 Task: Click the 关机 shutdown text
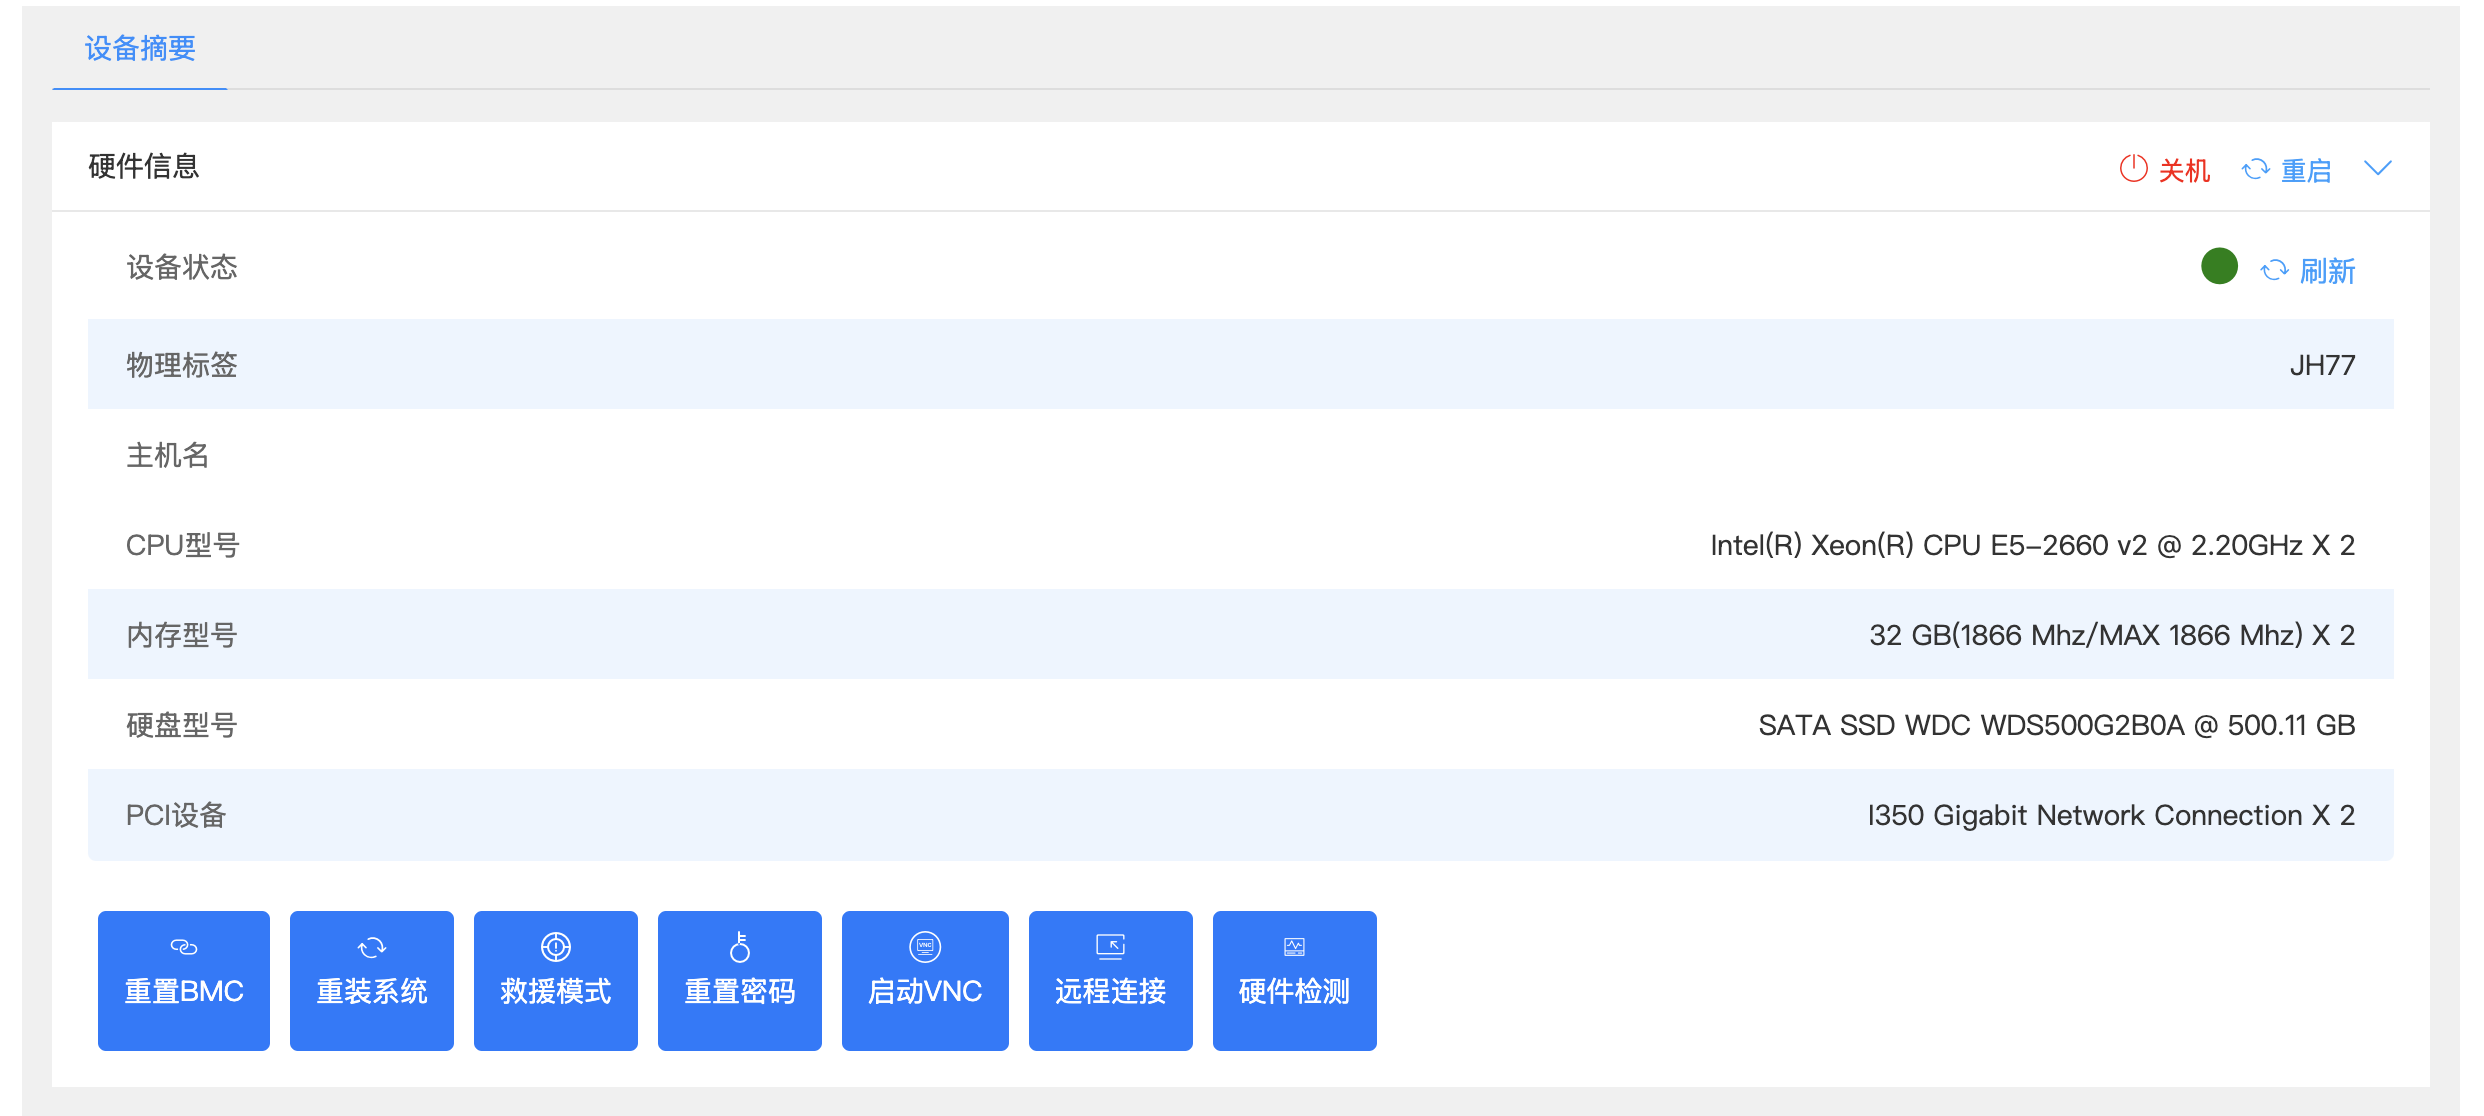[2184, 170]
